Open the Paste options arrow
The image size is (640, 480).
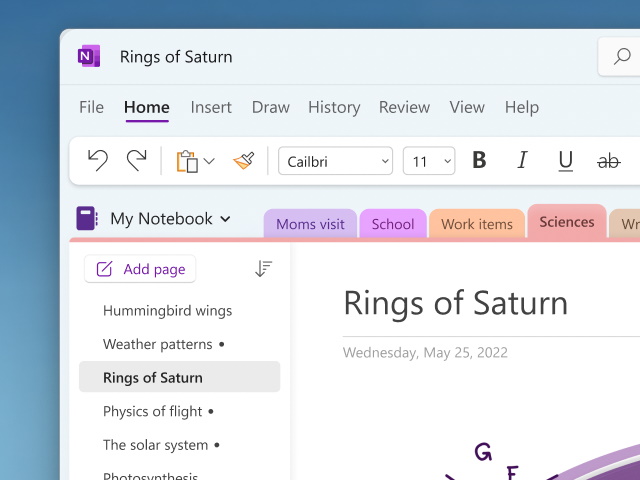click(x=209, y=161)
